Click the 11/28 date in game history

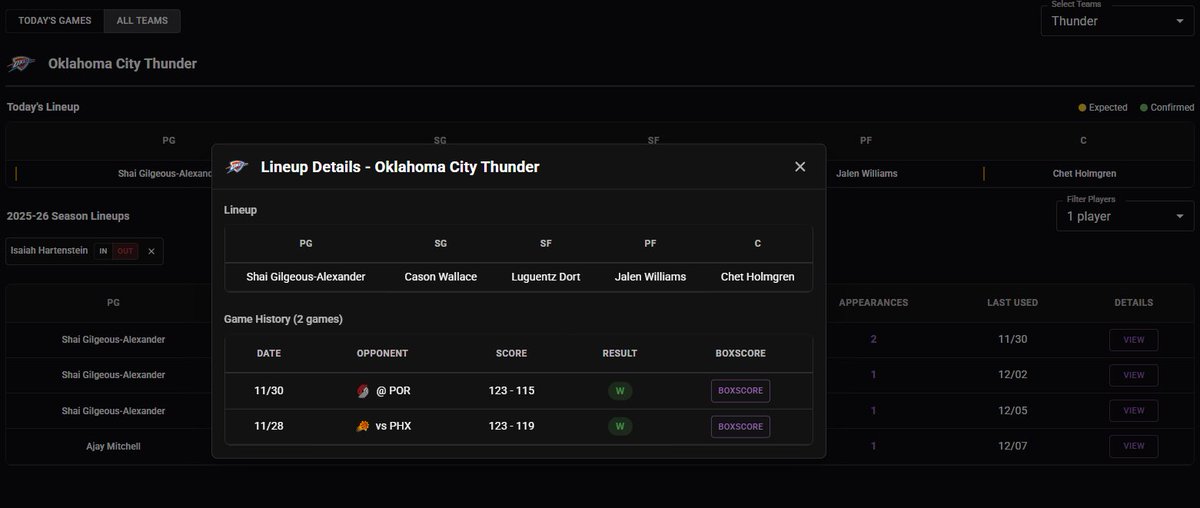269,427
